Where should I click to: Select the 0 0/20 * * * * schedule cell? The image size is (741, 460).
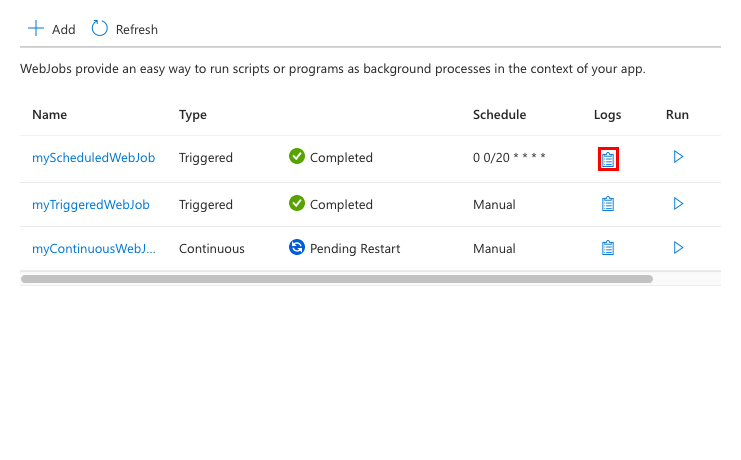(x=509, y=157)
